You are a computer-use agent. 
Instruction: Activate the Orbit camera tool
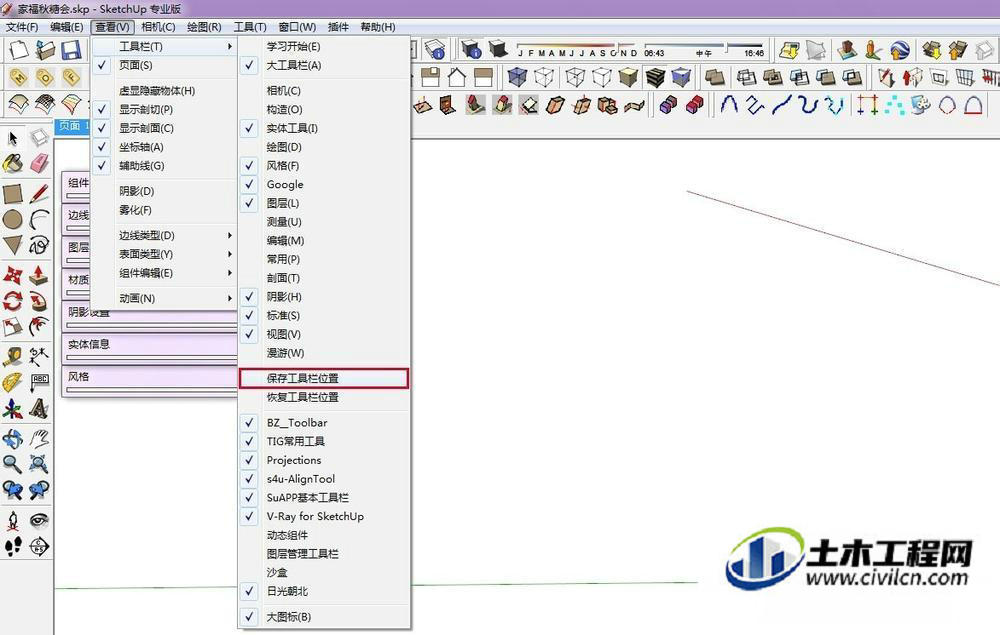pos(13,438)
